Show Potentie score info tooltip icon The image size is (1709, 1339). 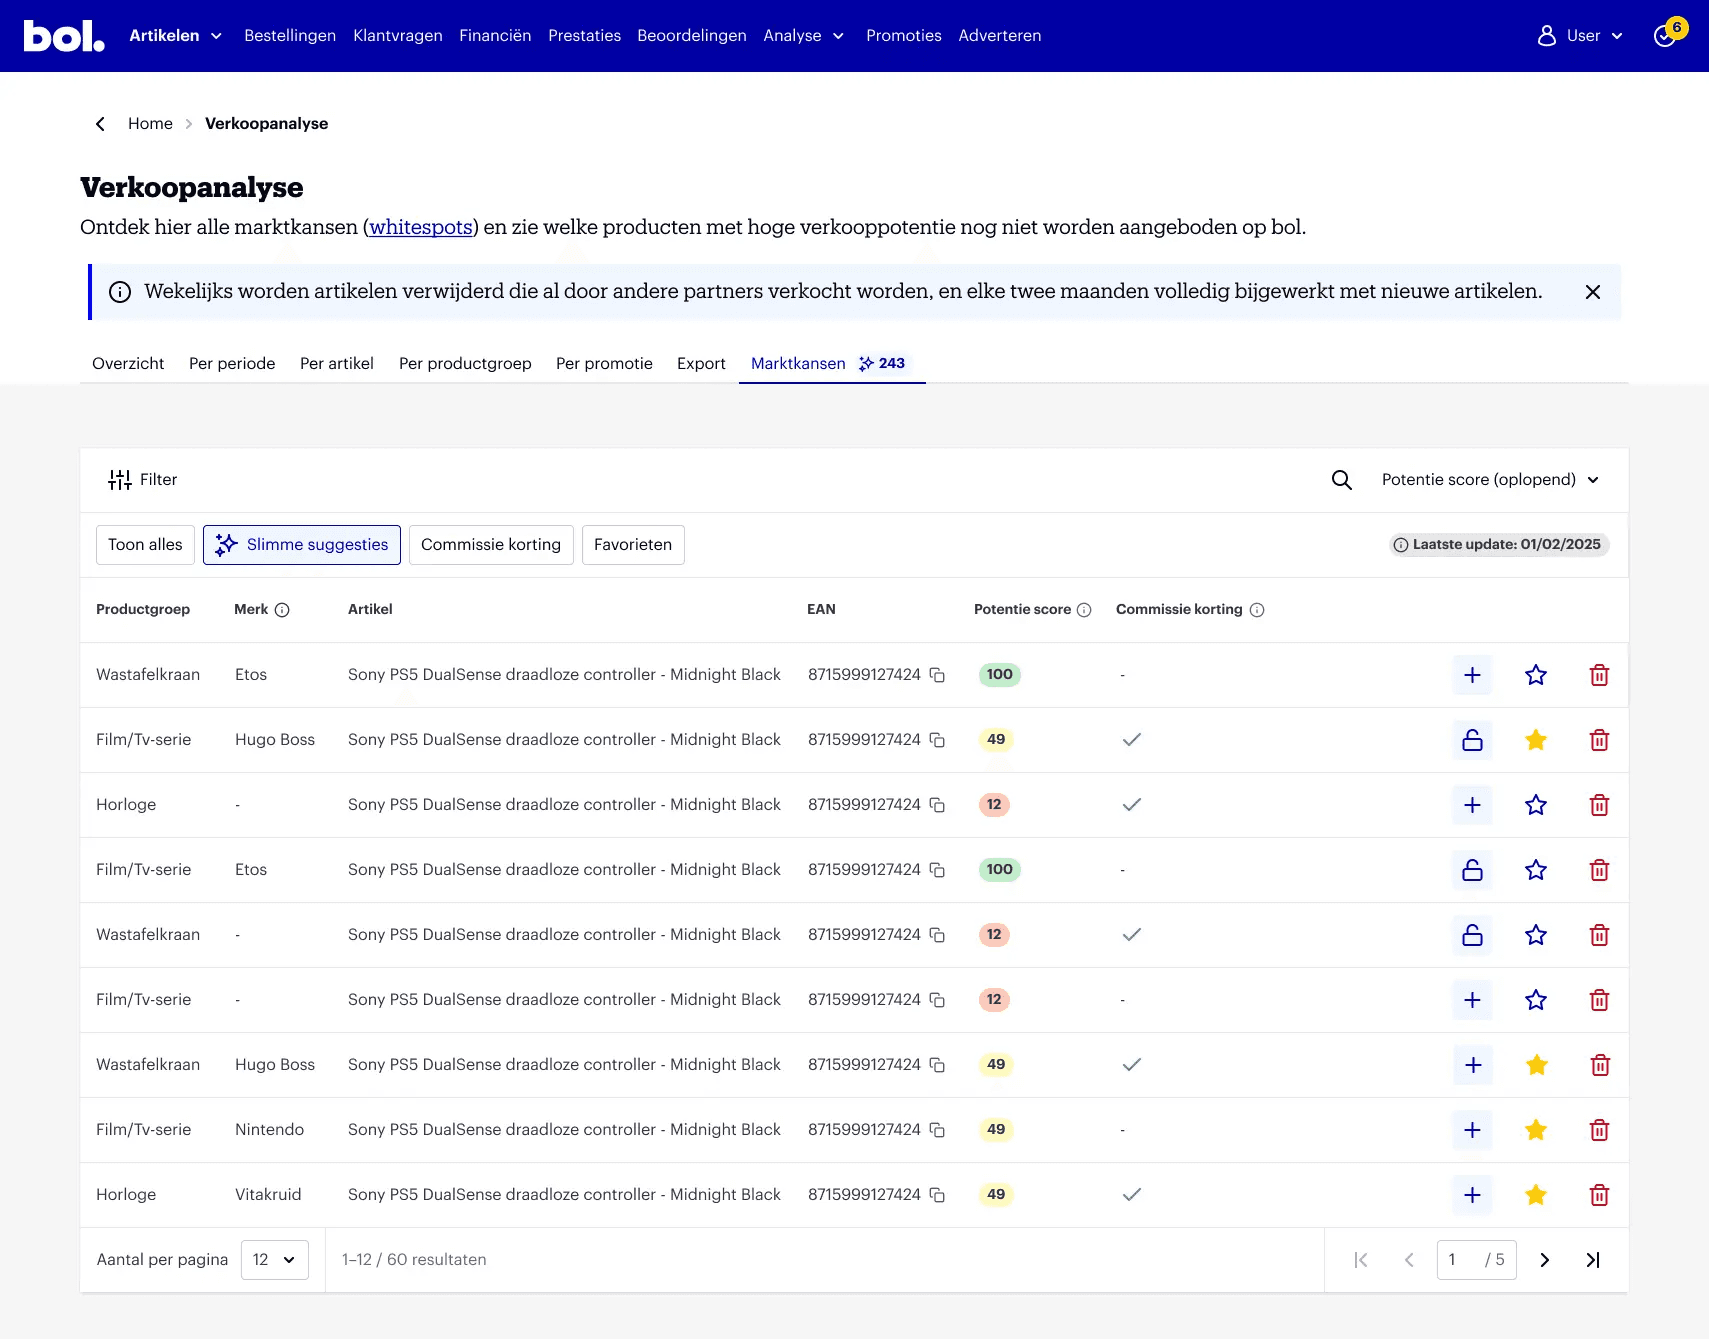[x=1084, y=610]
